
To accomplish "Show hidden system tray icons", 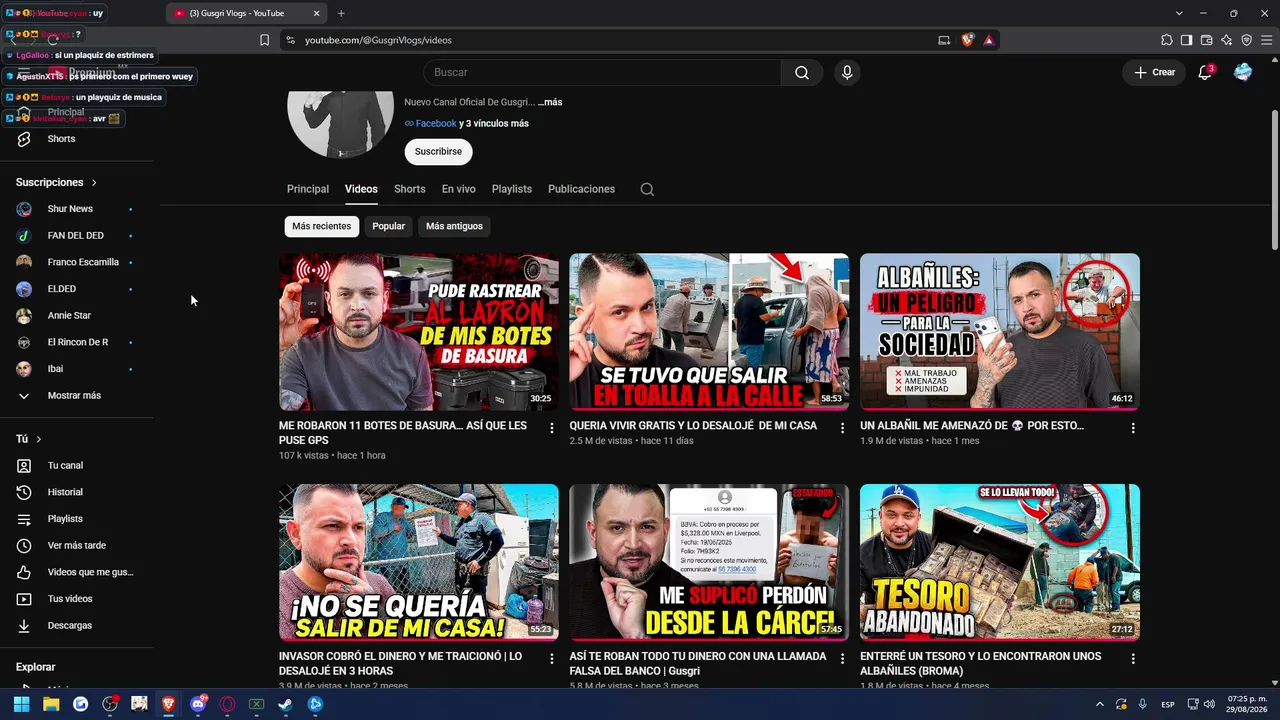I will [x=1100, y=704].
